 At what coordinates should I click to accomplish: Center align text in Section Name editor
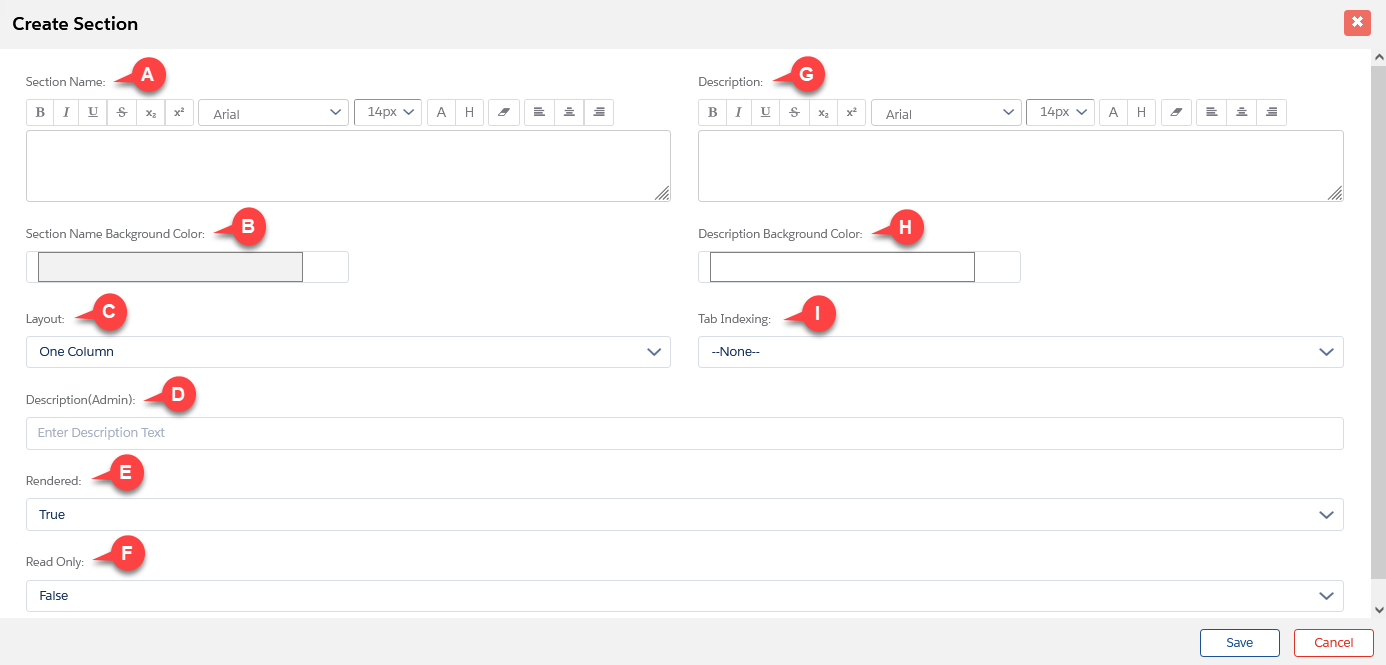pyautogui.click(x=569, y=113)
